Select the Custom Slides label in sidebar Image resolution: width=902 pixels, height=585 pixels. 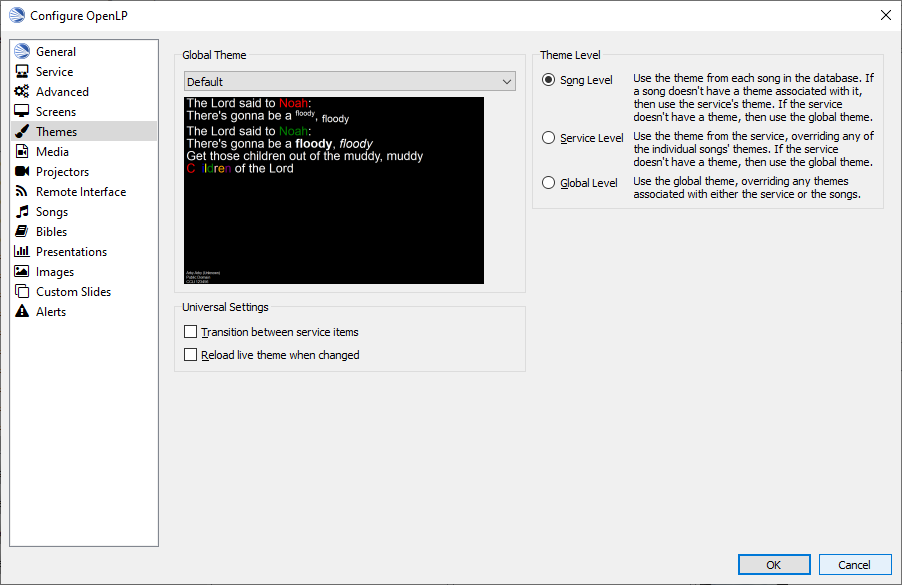[73, 292]
